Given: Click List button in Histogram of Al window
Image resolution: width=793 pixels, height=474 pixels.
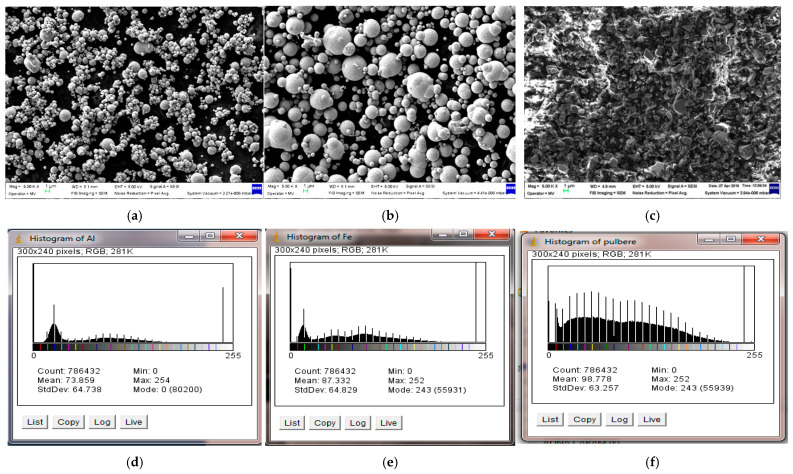Looking at the screenshot, I should click(x=35, y=422).
